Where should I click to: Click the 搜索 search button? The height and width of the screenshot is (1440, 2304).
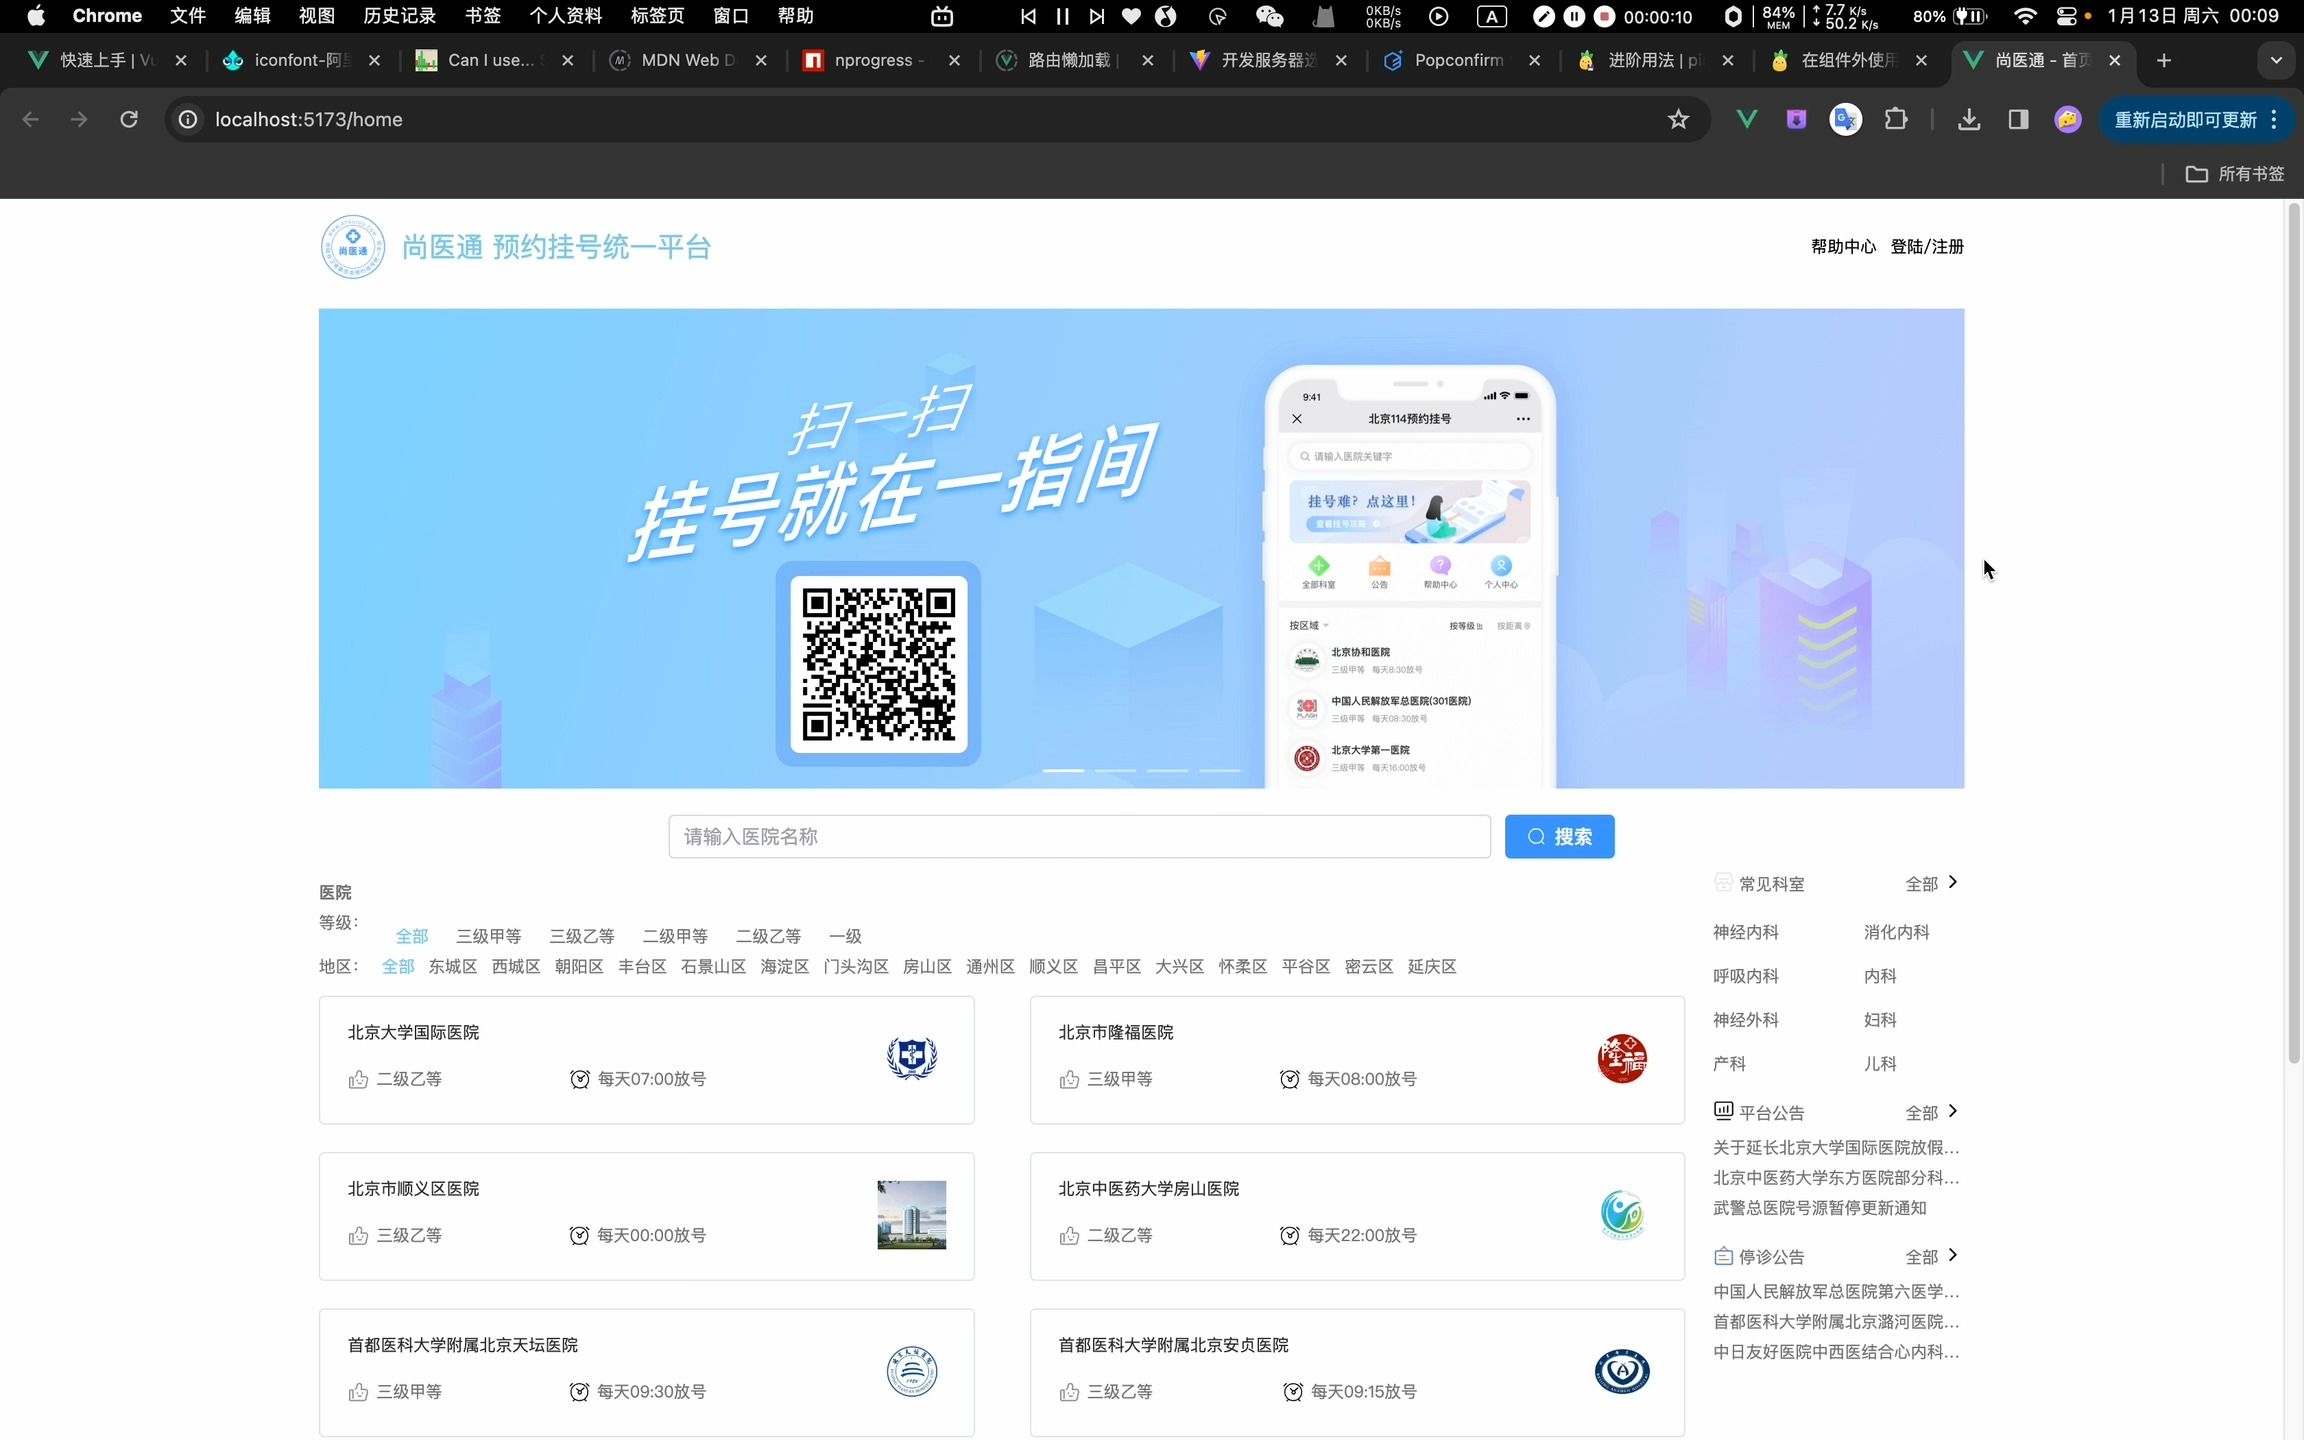1559,836
